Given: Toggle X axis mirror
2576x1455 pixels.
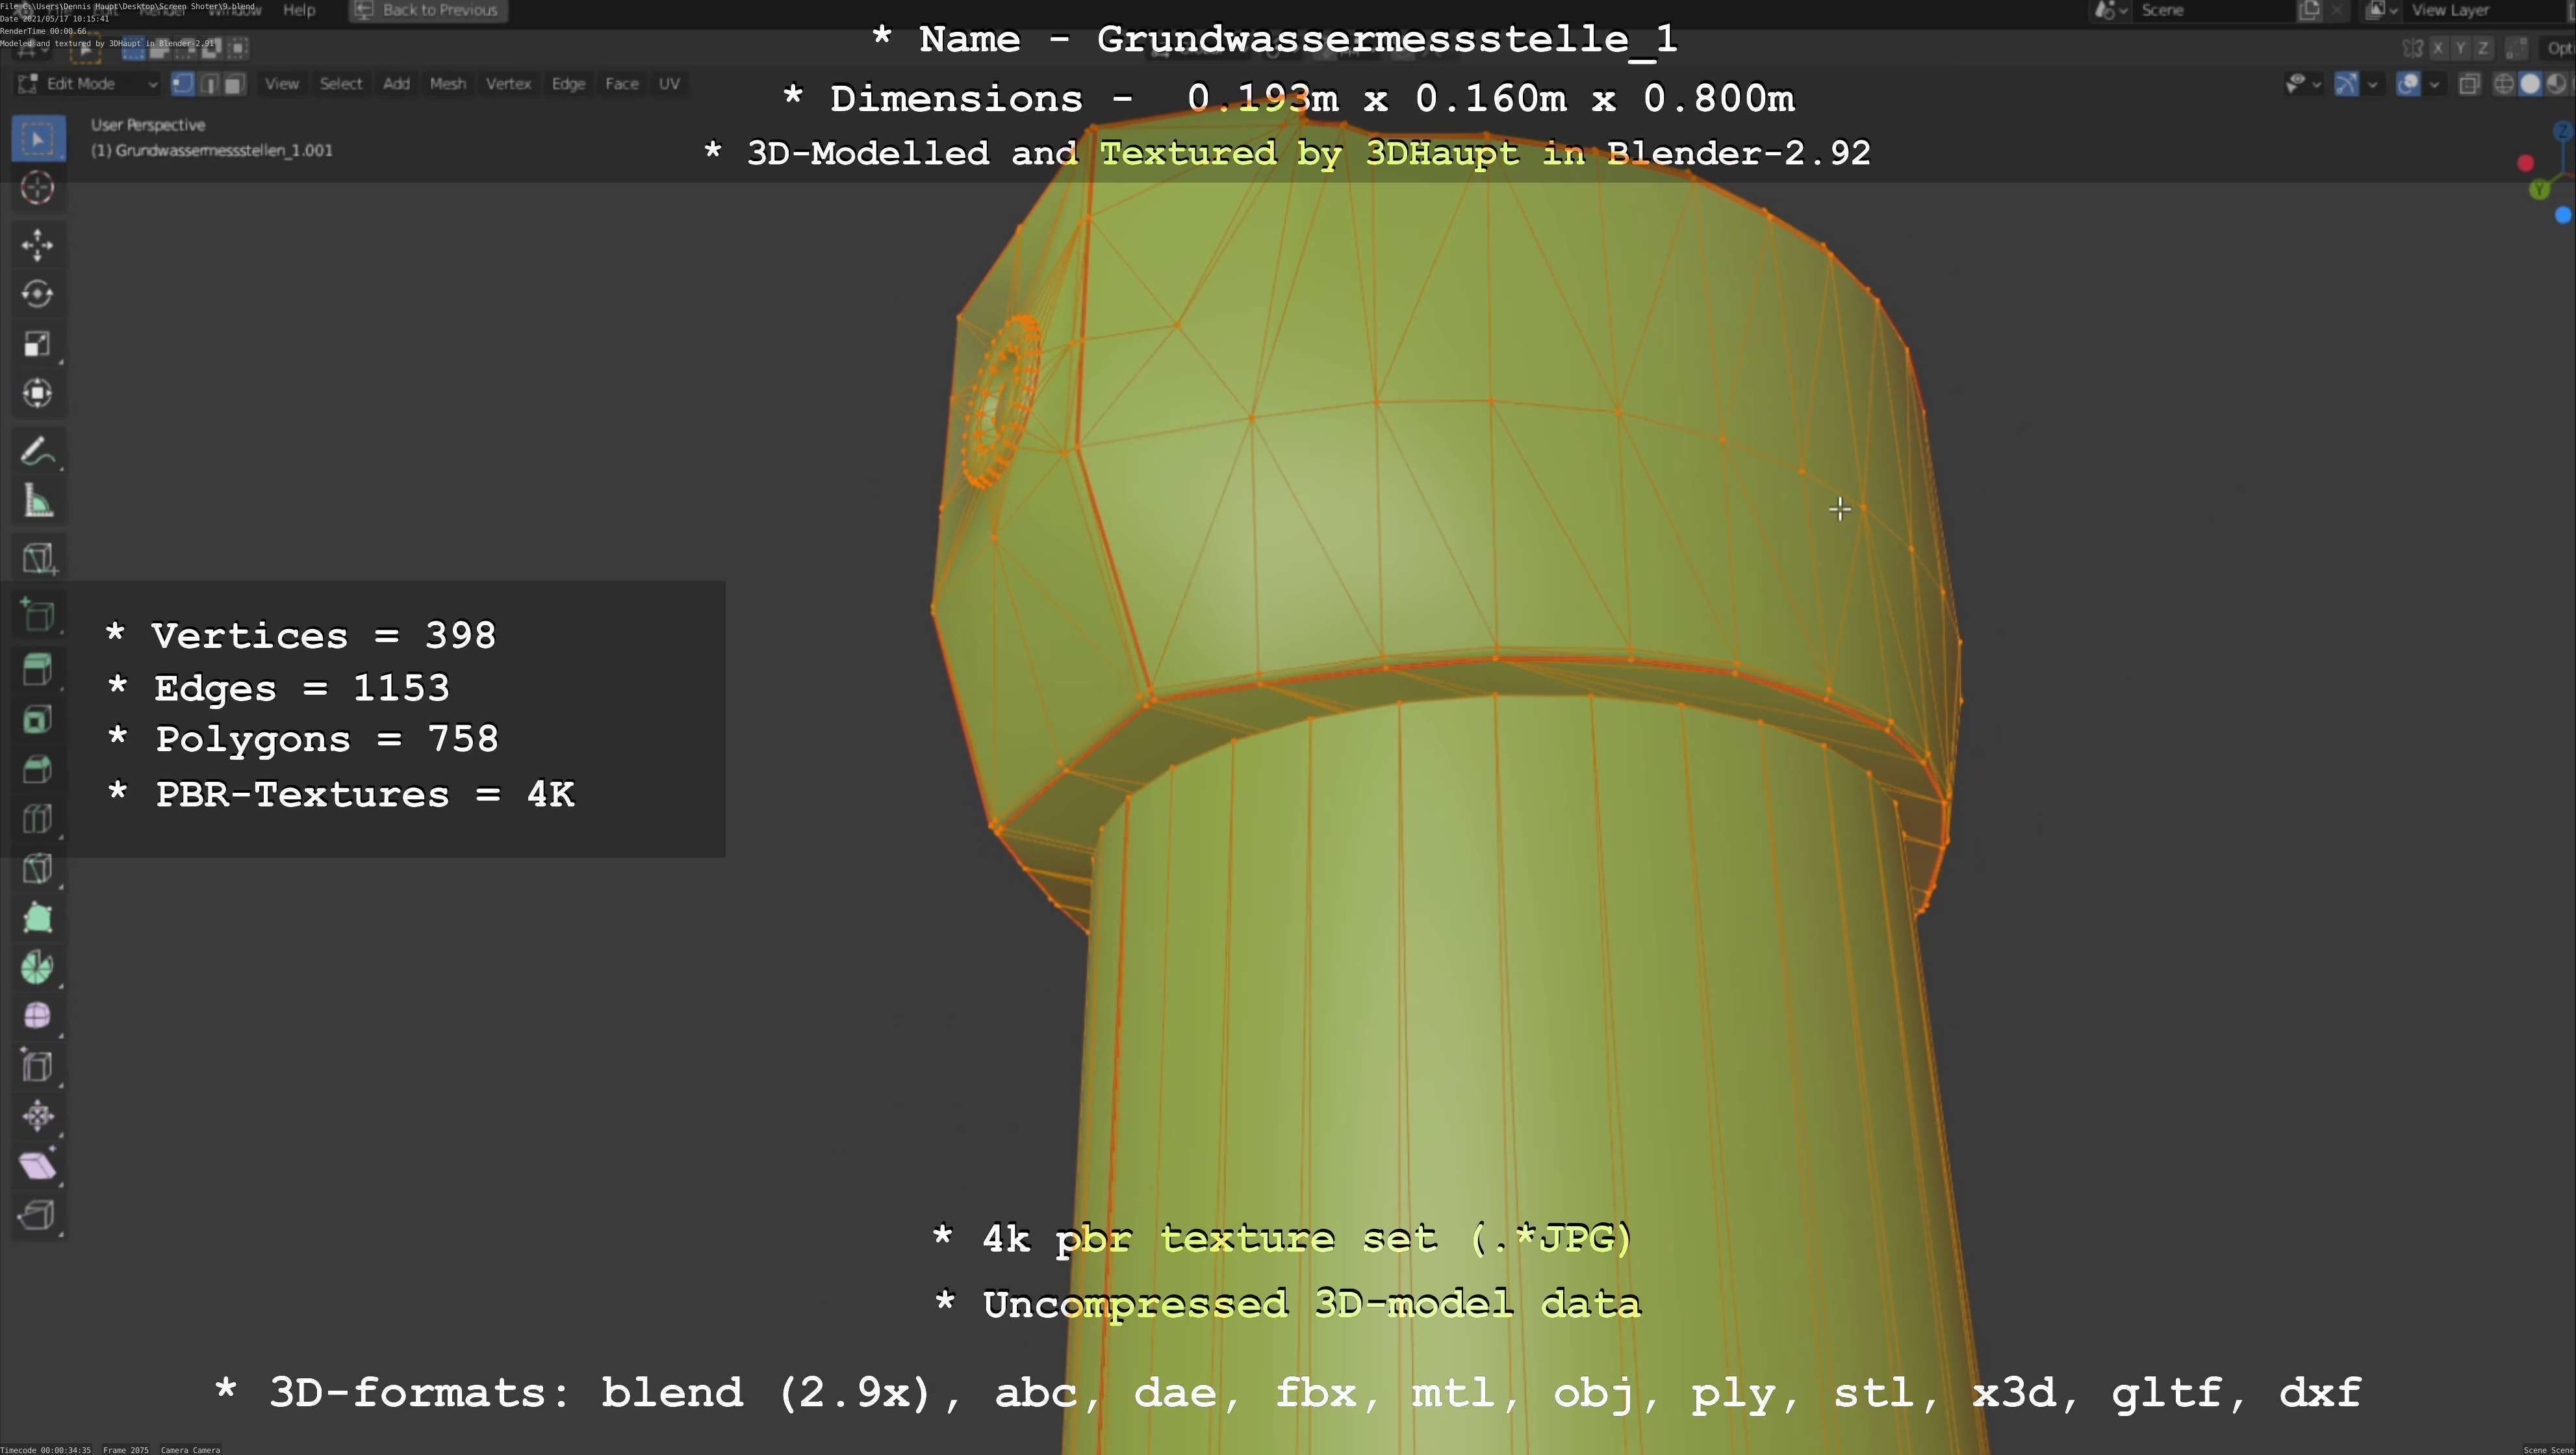Looking at the screenshot, I should tap(2438, 48).
